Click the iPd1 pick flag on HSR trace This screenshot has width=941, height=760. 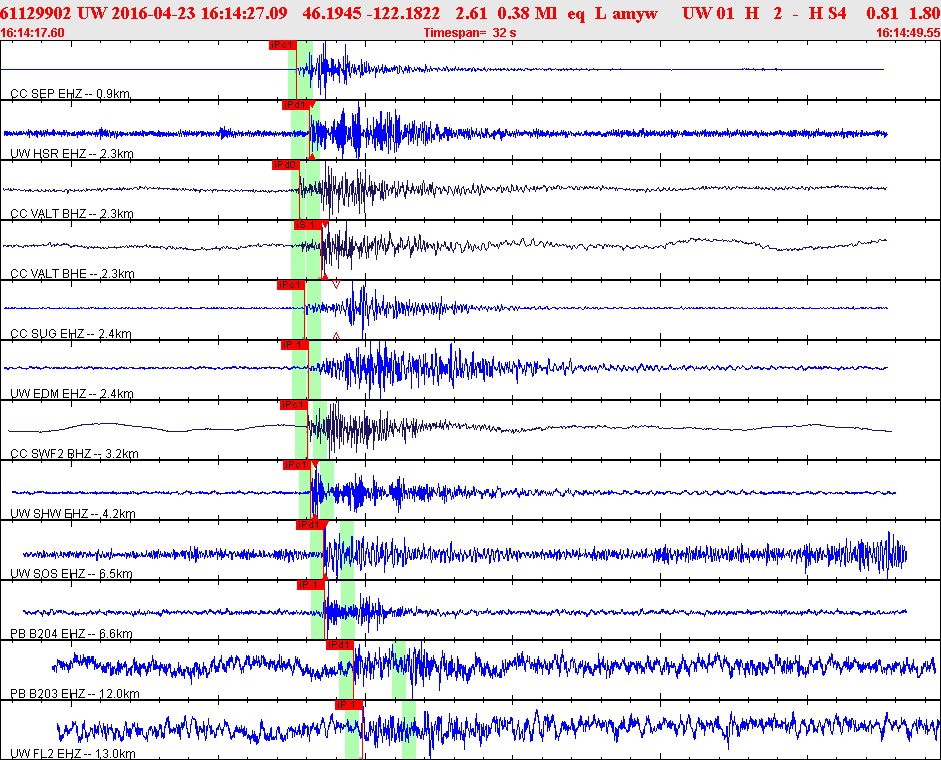[296, 105]
